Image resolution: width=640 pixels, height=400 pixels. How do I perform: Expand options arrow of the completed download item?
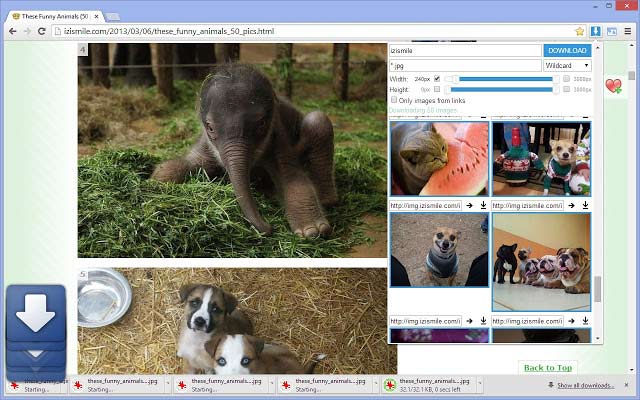tap(478, 385)
